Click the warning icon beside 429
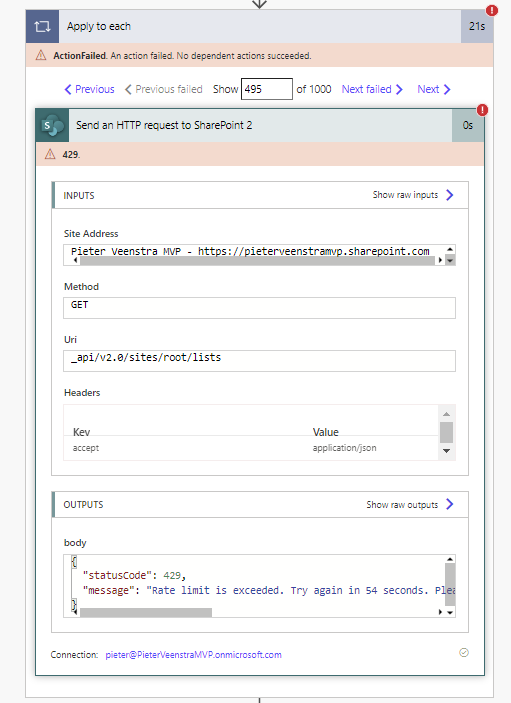The image size is (511, 703). pos(50,154)
